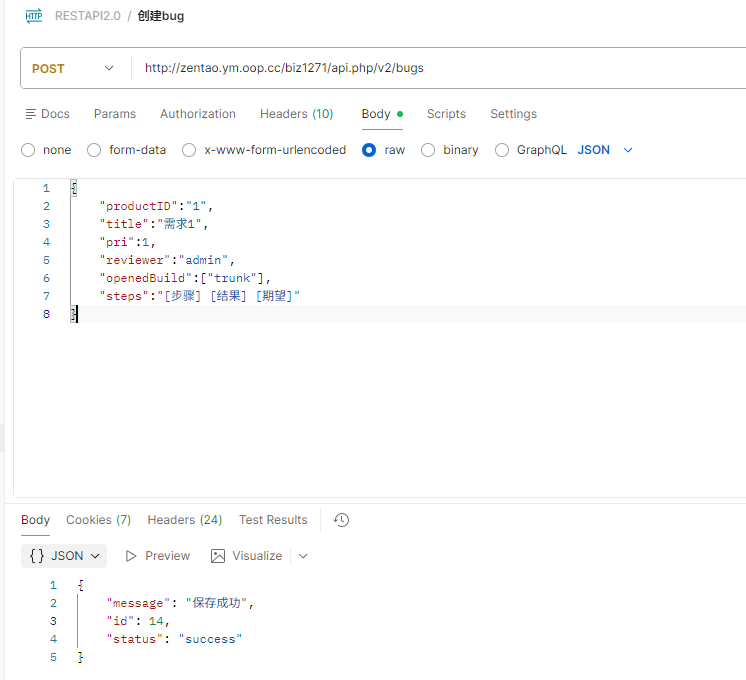746x680 pixels.
Task: Click the Preview button
Action: click(157, 556)
